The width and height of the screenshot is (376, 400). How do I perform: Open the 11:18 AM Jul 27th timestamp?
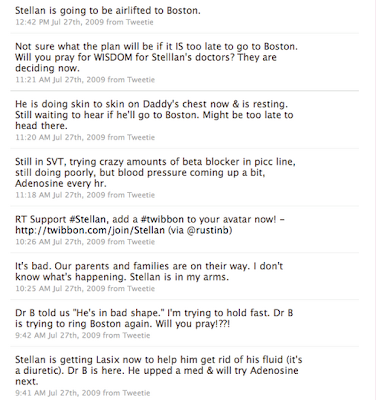60,195
